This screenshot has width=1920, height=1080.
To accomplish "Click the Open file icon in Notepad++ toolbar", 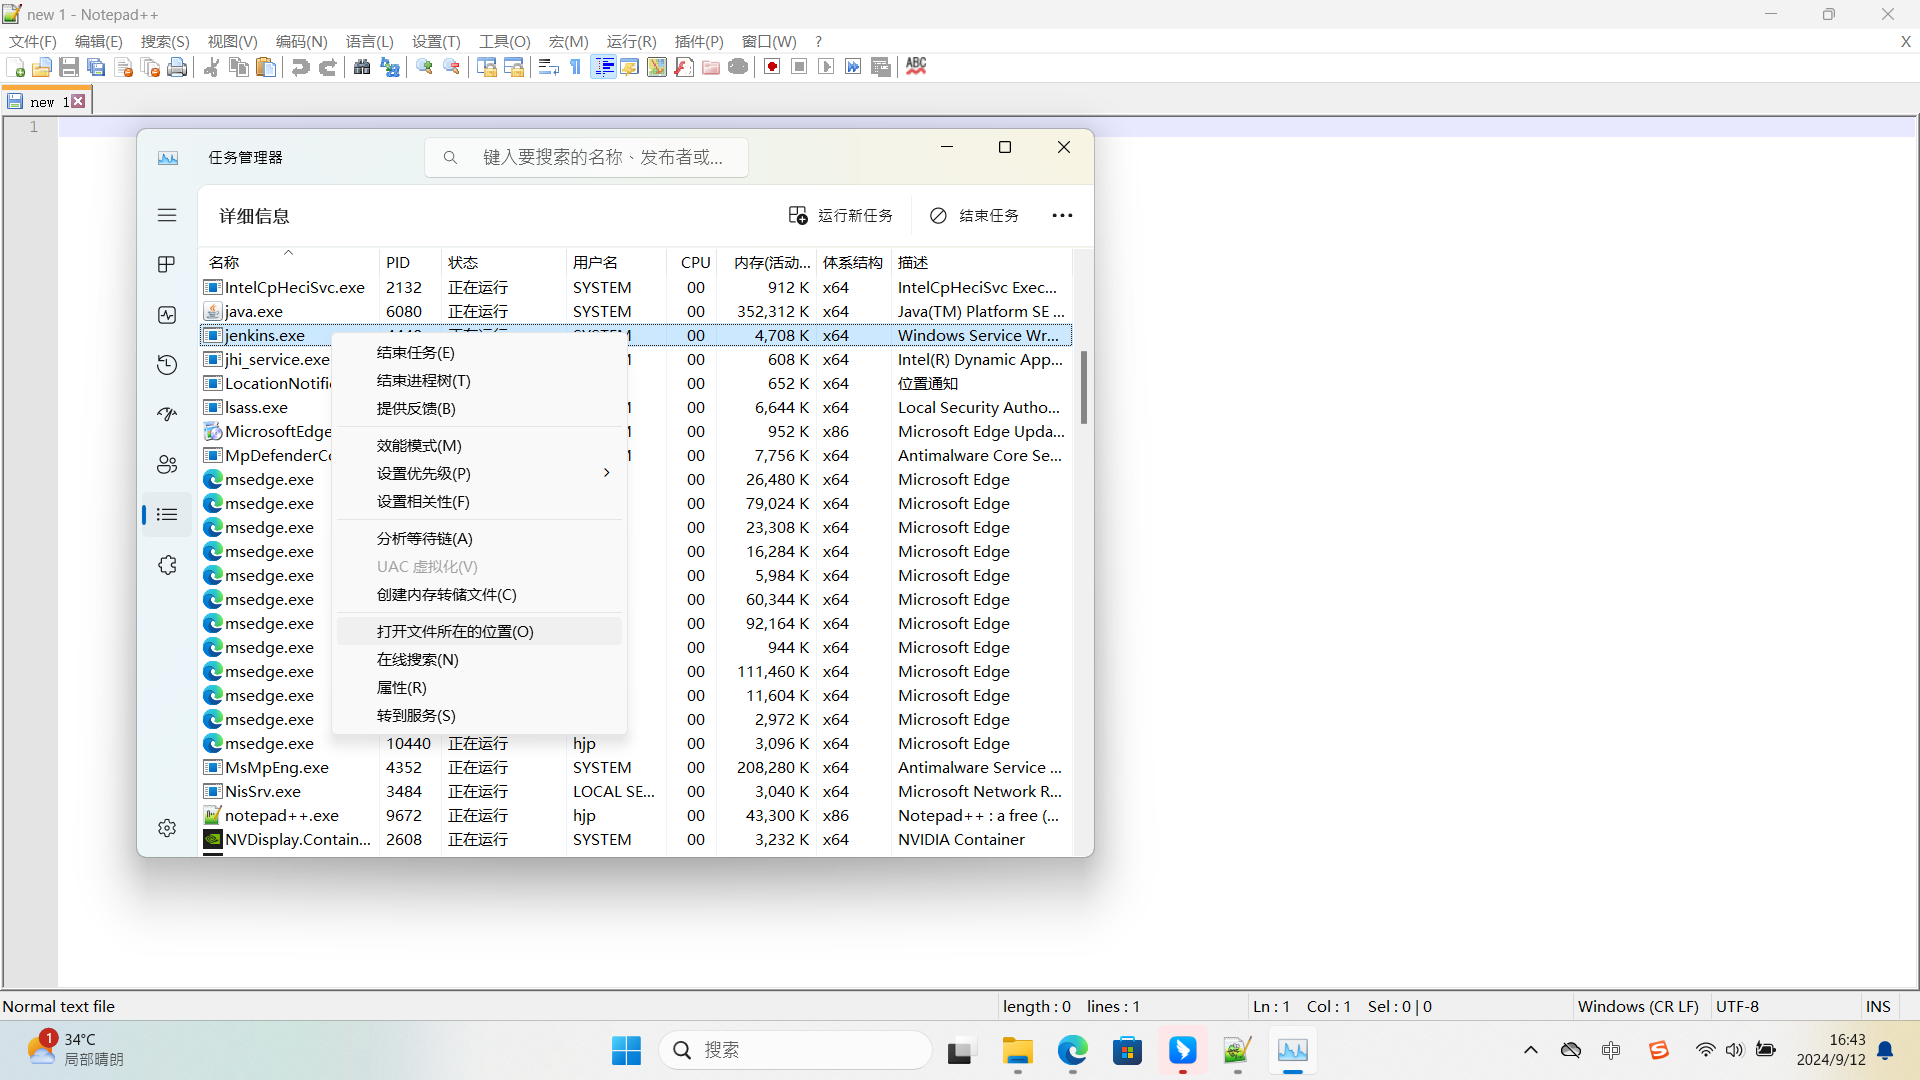I will pos(42,67).
